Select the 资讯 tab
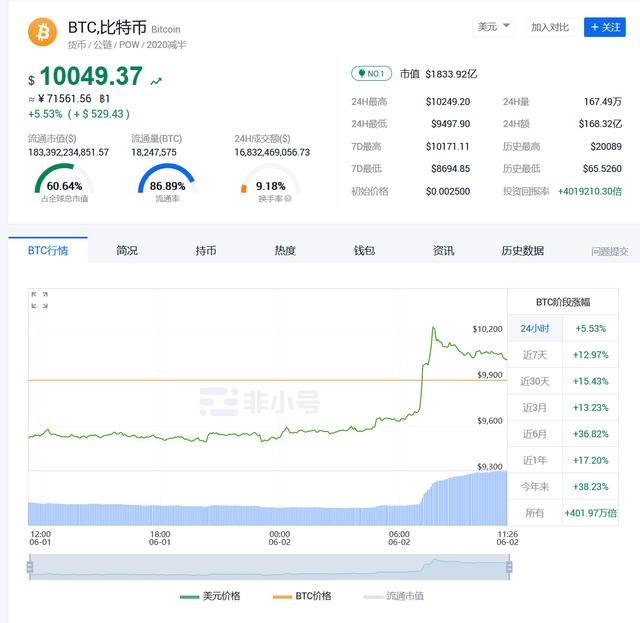The height and width of the screenshot is (623, 640). (x=443, y=250)
